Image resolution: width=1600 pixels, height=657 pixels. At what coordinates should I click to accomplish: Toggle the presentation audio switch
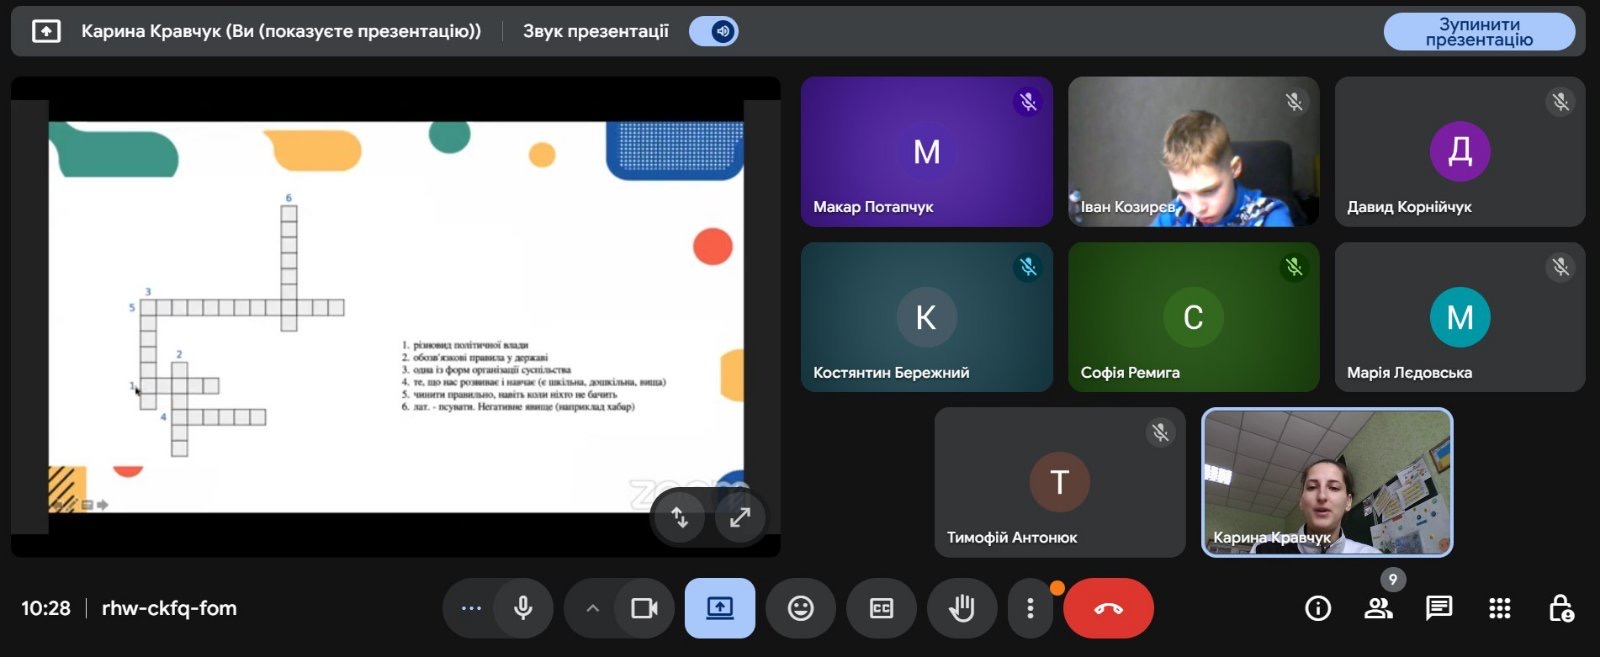(713, 31)
